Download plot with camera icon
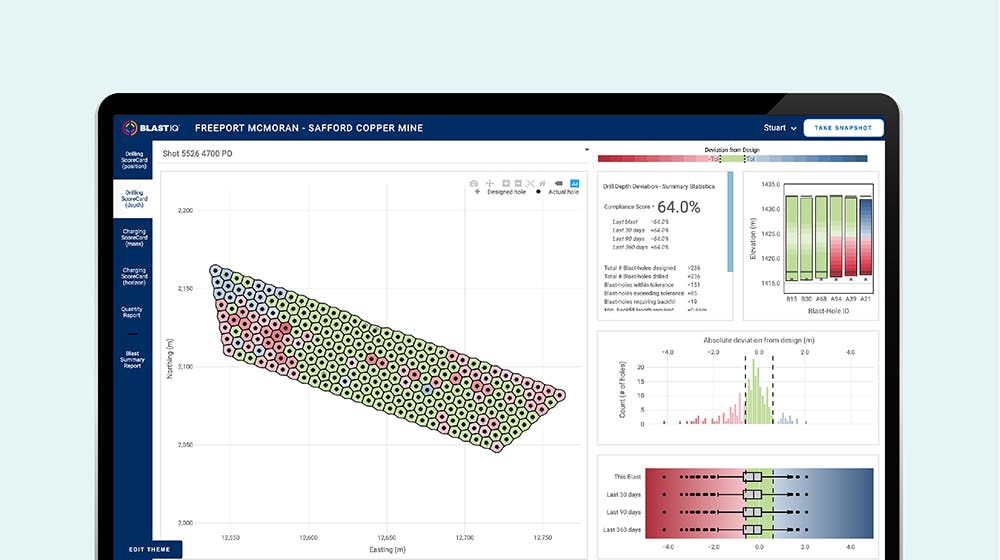 474,184
